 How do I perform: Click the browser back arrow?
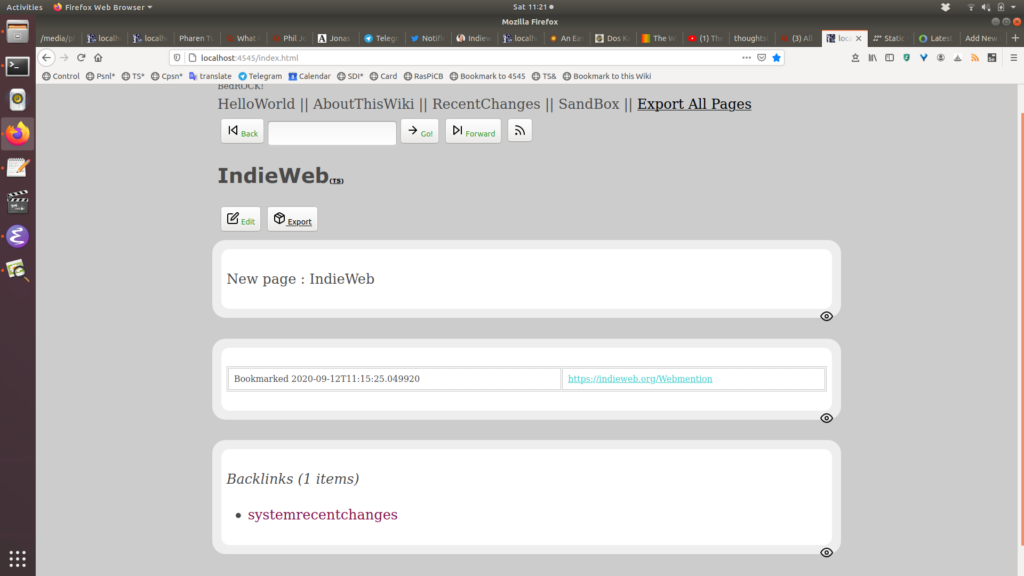[46, 57]
